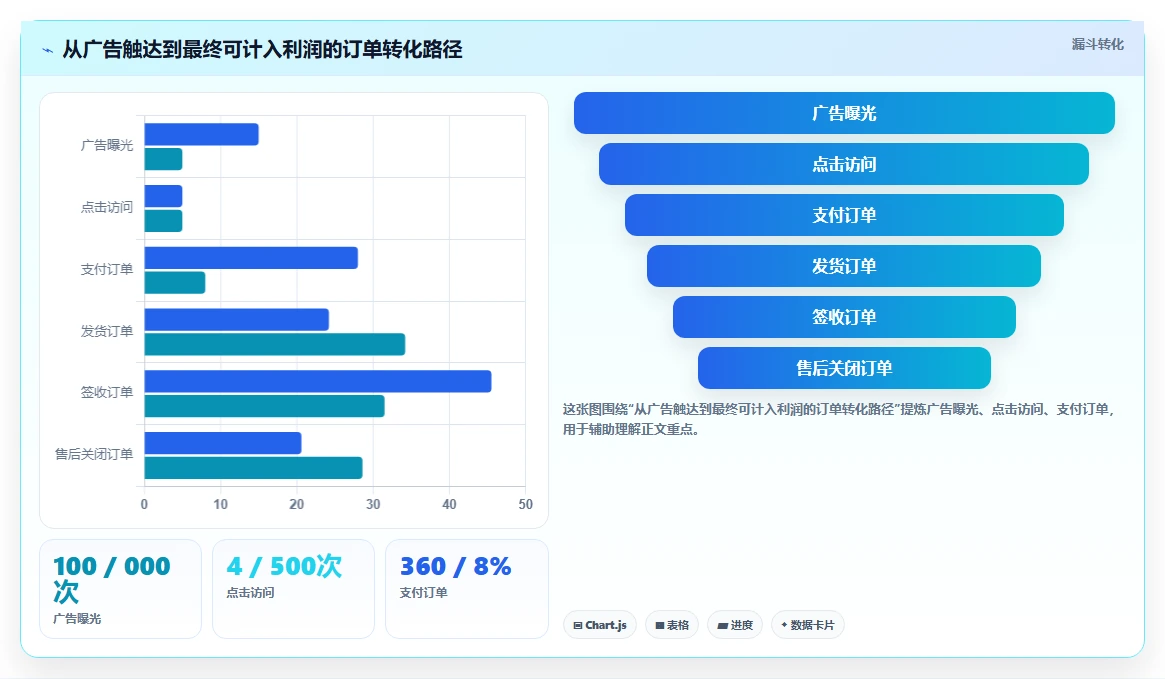Click the teal bar for 签收订单
Image resolution: width=1165 pixels, height=679 pixels.
pyautogui.click(x=265, y=406)
